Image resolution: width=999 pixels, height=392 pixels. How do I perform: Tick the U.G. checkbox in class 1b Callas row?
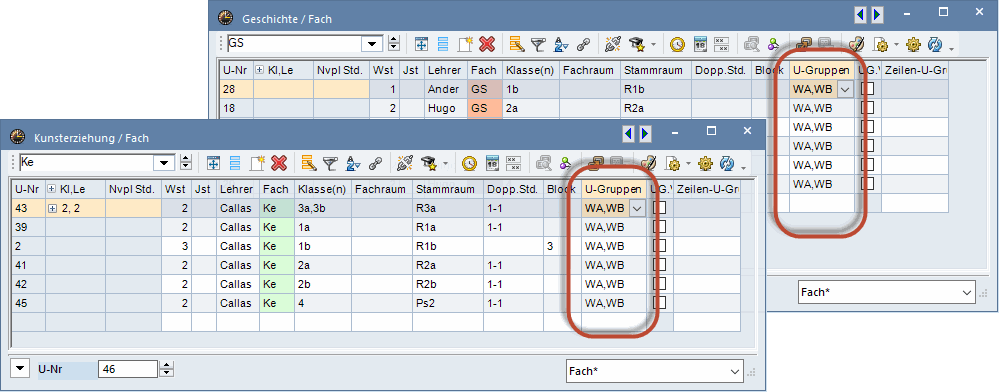pos(659,246)
